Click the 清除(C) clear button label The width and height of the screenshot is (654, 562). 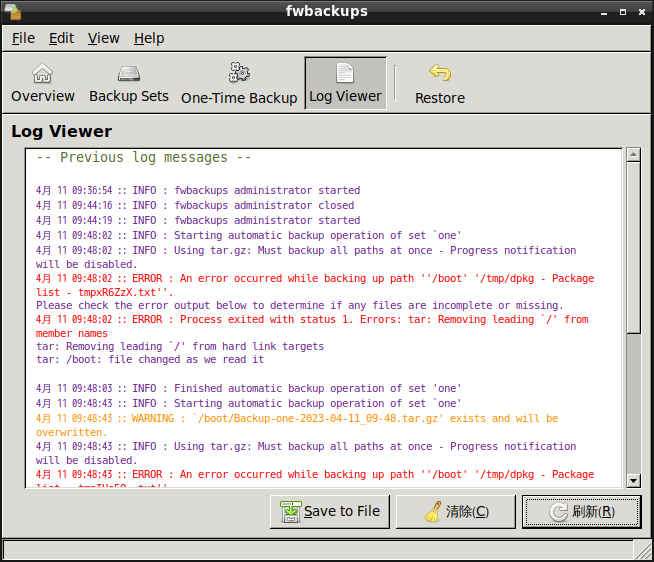(467, 512)
